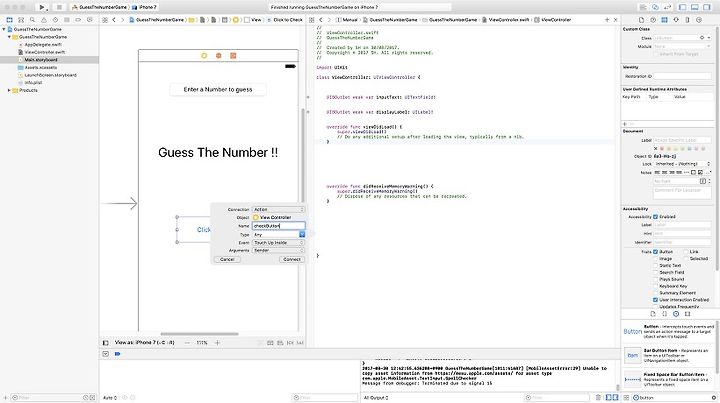
Task: Toggle the document outline button
Action: tap(106, 342)
